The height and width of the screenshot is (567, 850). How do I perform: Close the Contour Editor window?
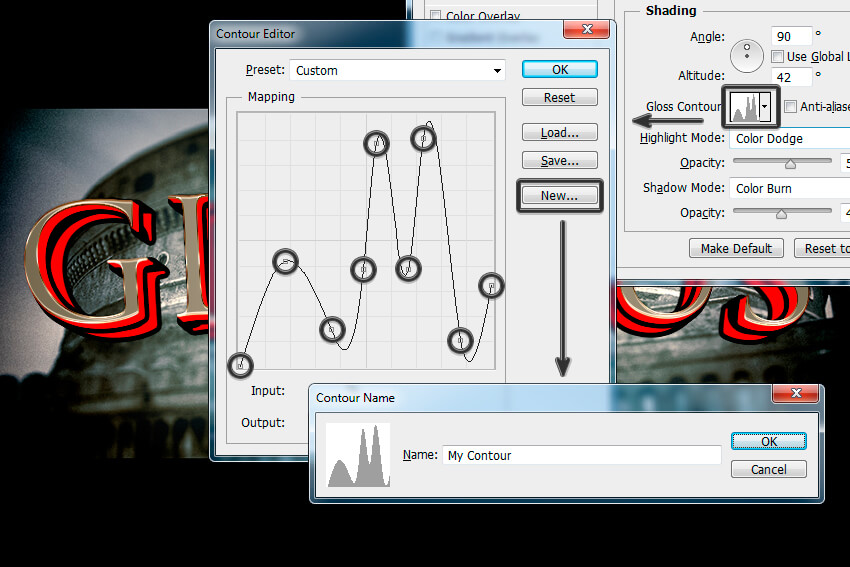587,29
